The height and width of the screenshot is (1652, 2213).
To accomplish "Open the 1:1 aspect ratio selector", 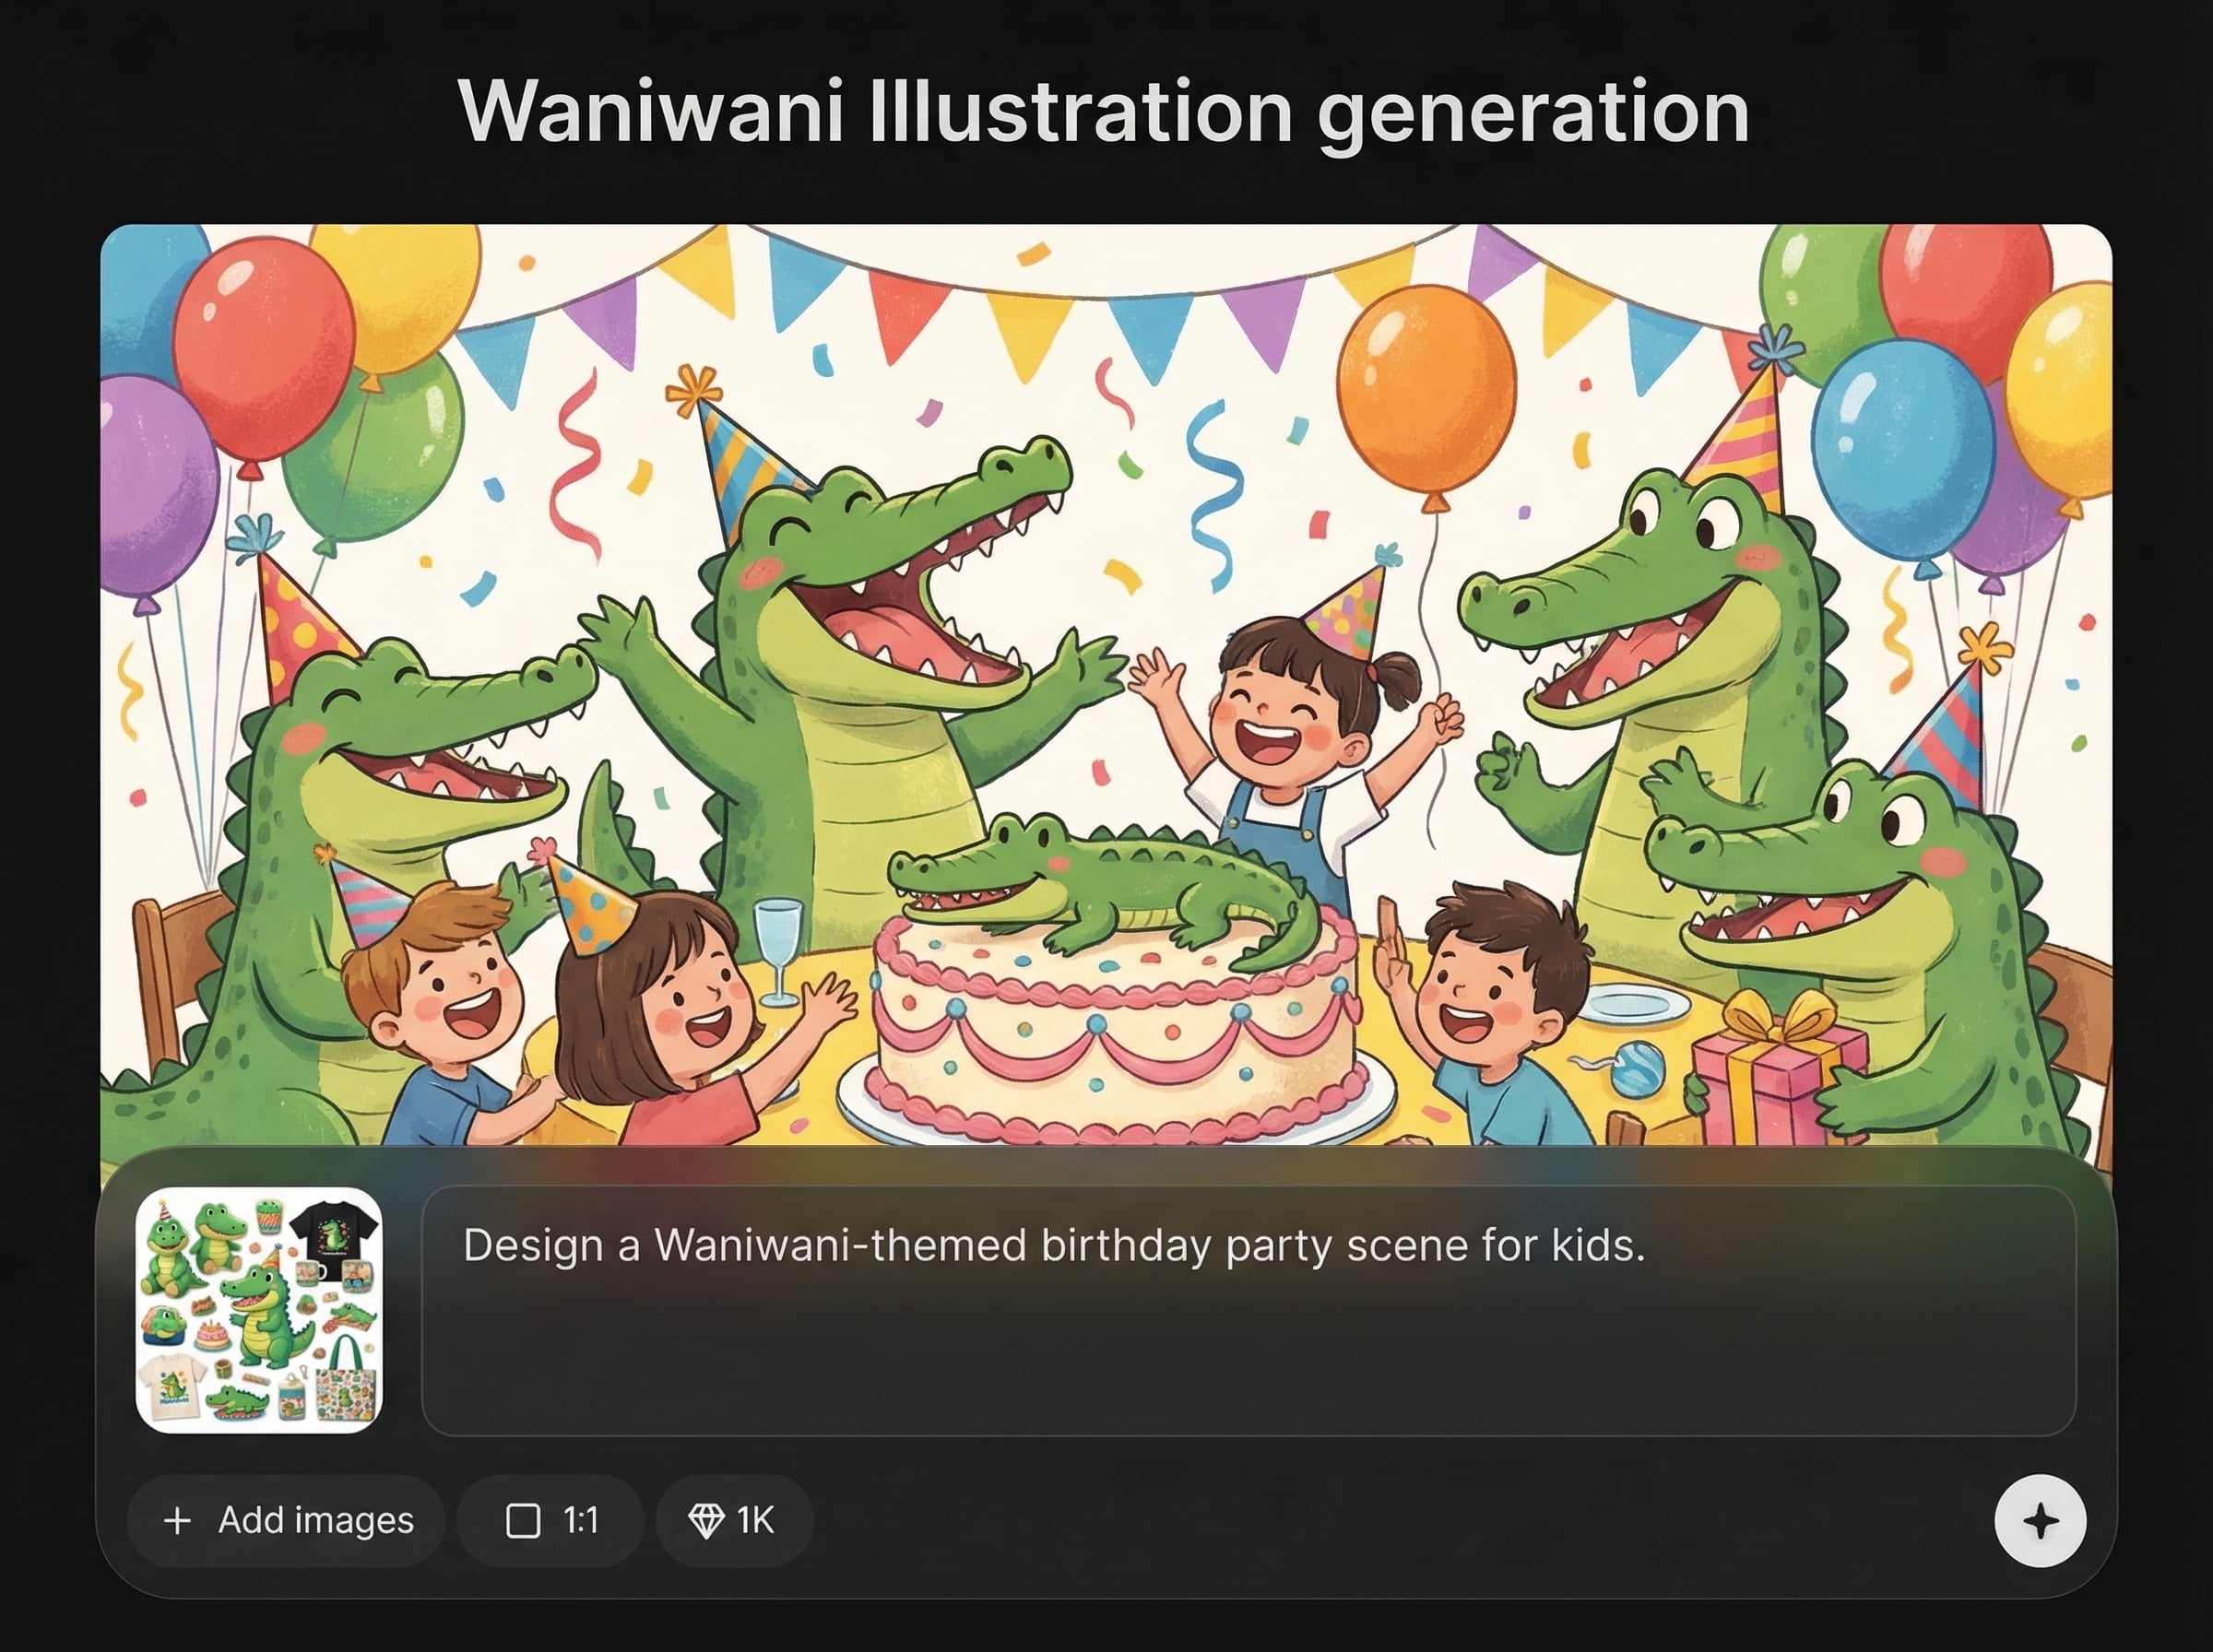I will point(550,1521).
